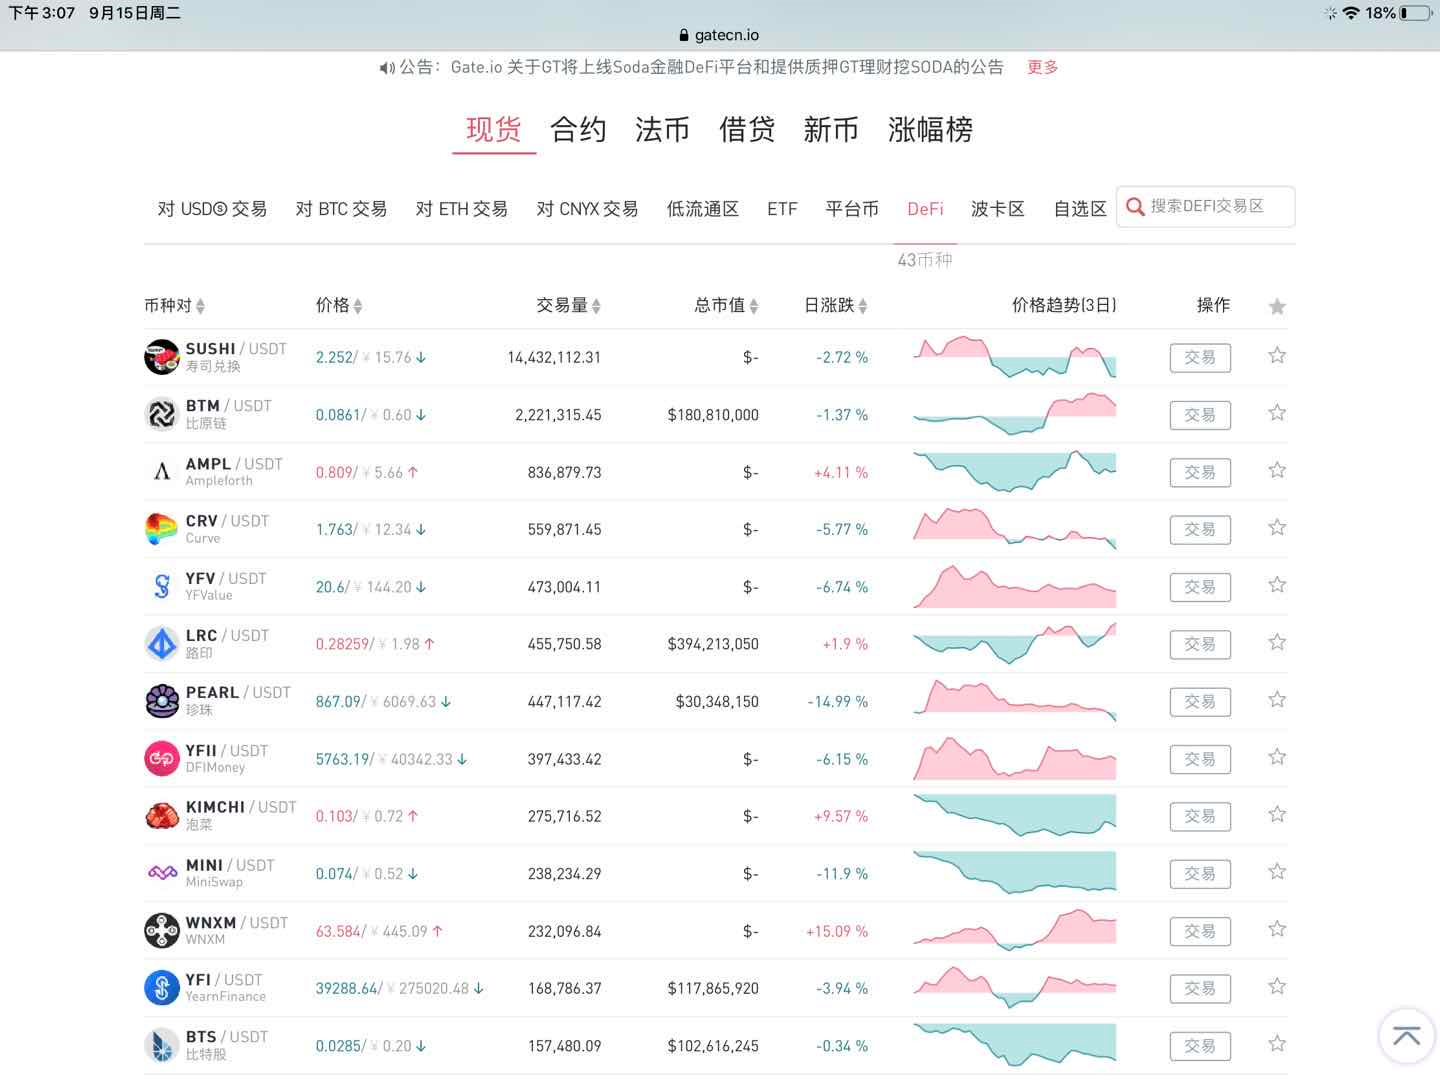
Task: Click the BTS coin logo icon
Action: [x=161, y=1046]
